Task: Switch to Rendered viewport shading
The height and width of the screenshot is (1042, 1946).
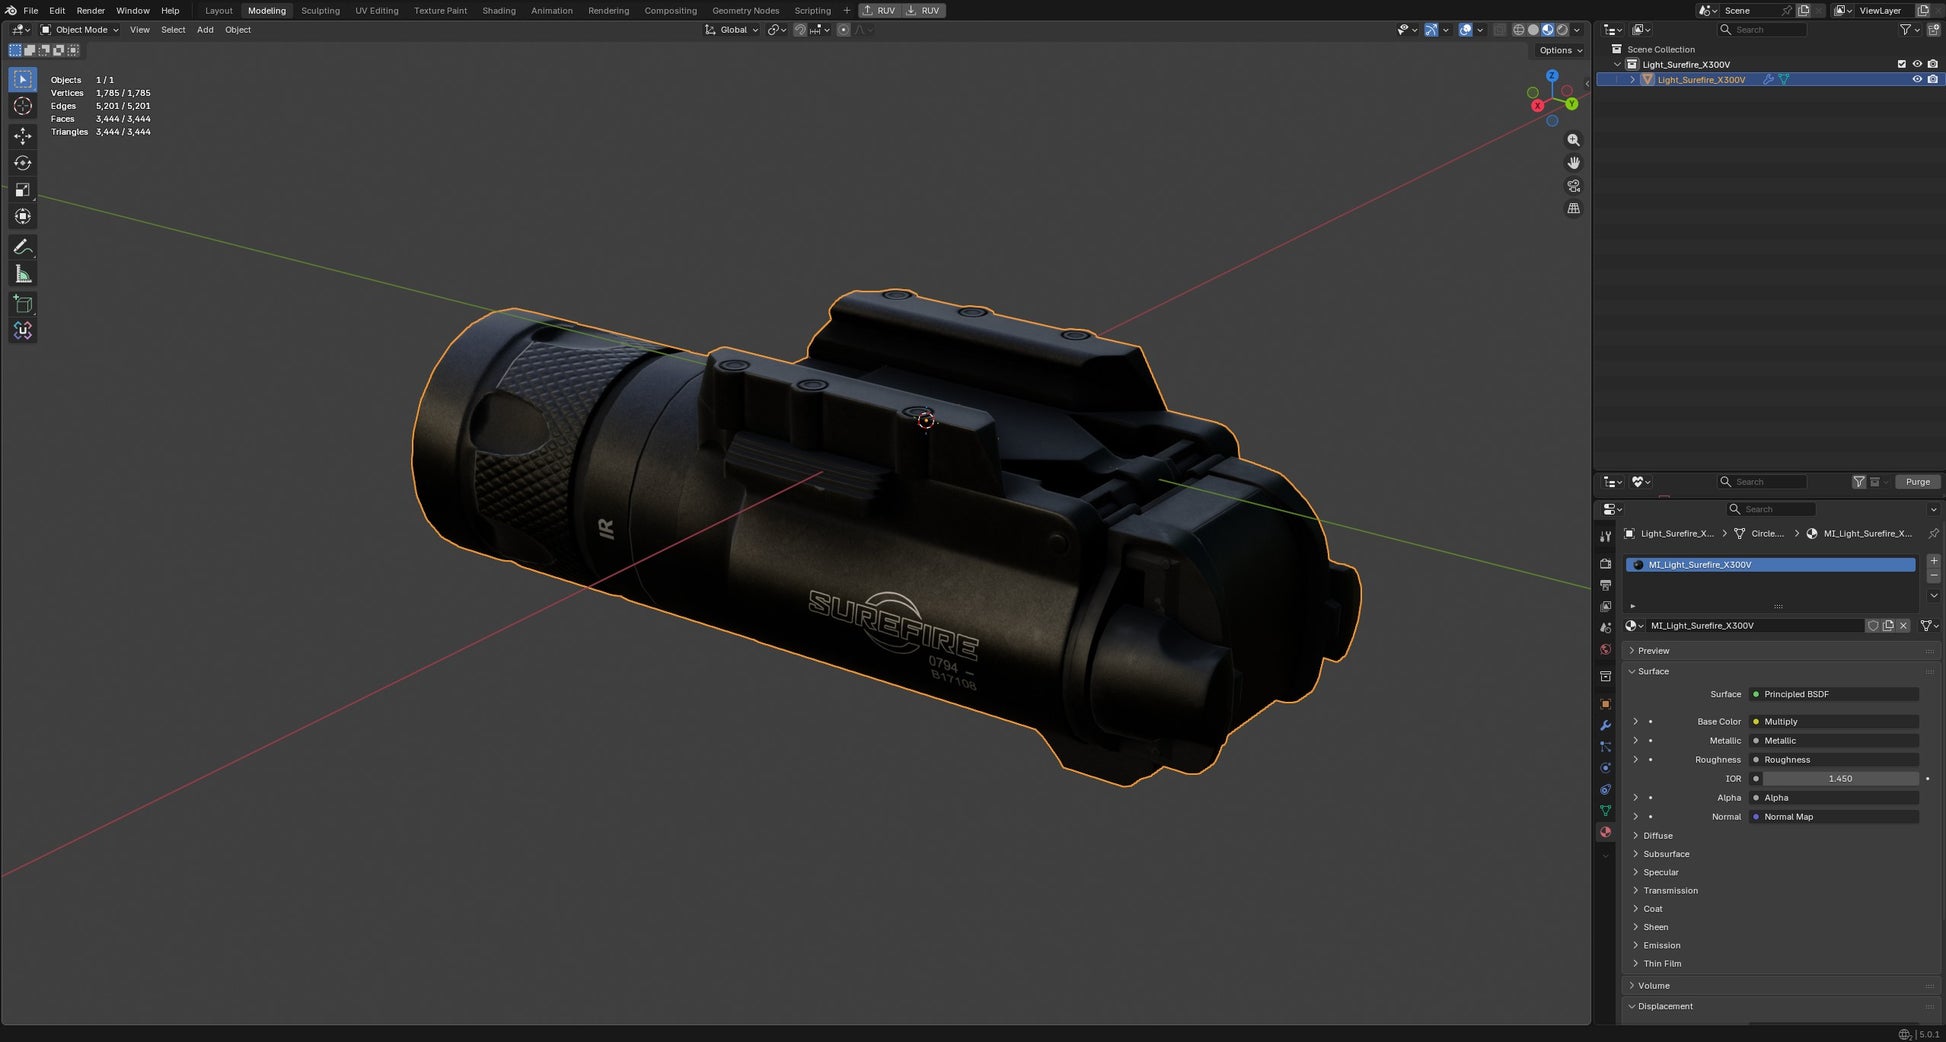Action: (1562, 30)
